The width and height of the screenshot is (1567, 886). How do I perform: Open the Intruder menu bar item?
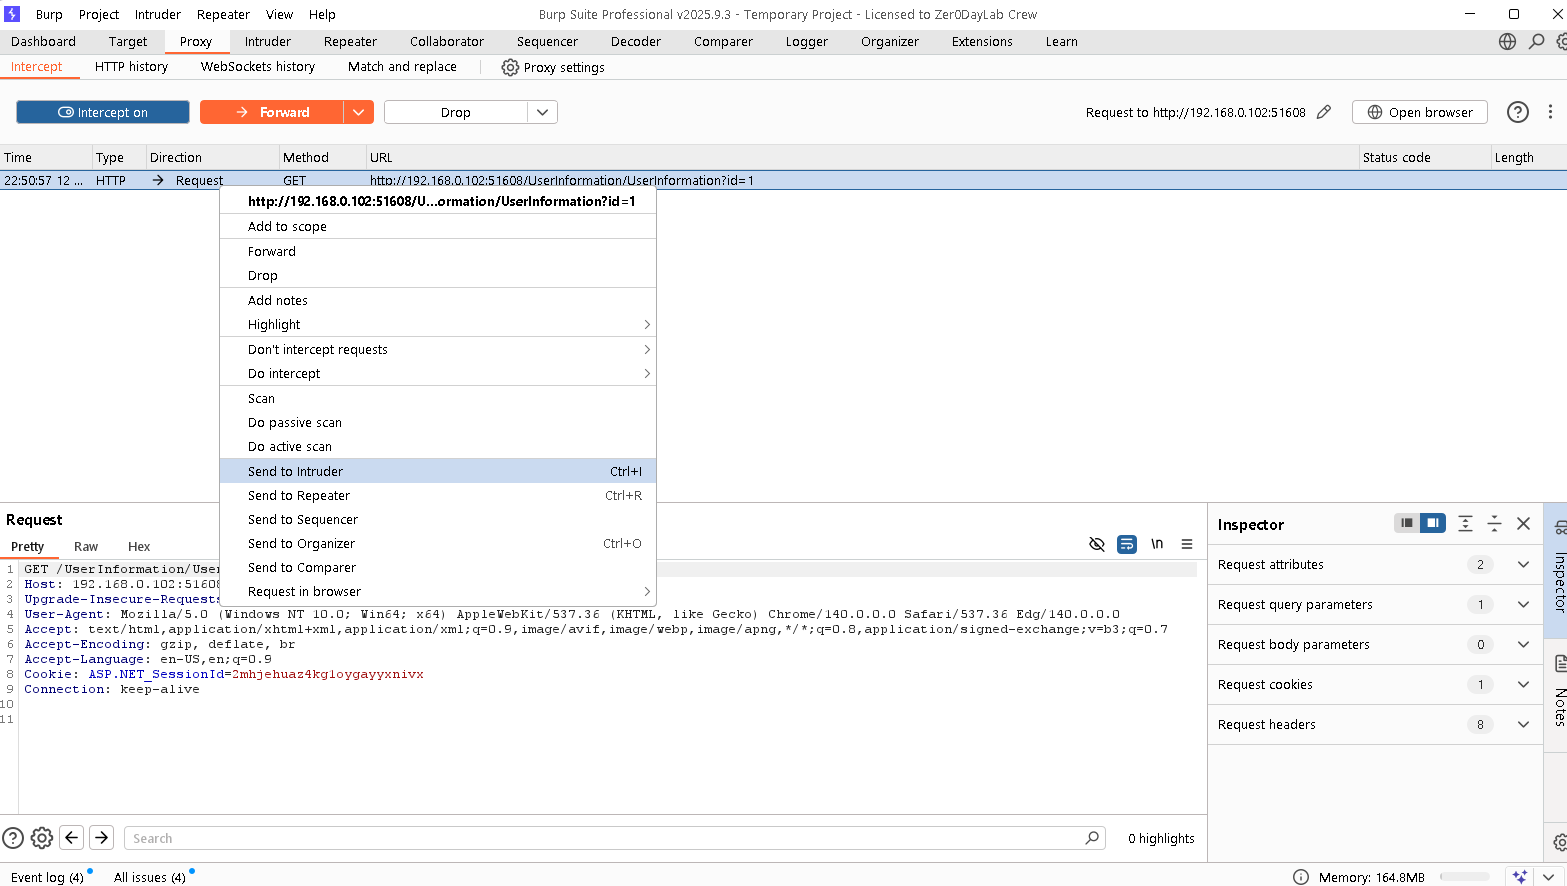(x=158, y=15)
